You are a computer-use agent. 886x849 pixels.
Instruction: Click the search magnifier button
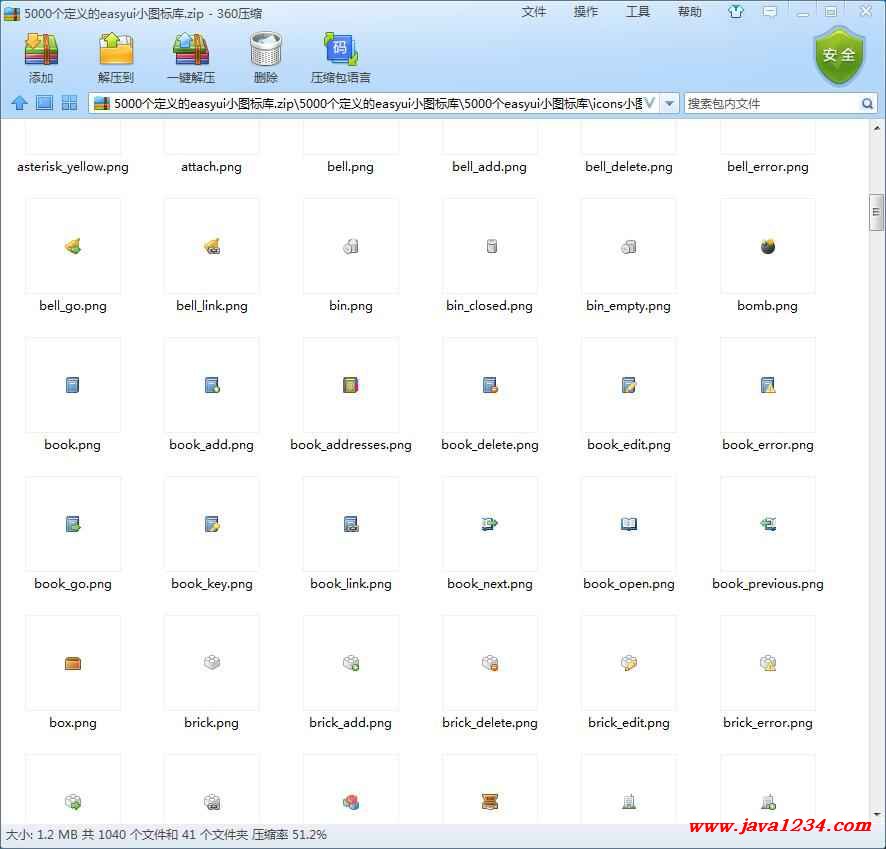(x=867, y=103)
